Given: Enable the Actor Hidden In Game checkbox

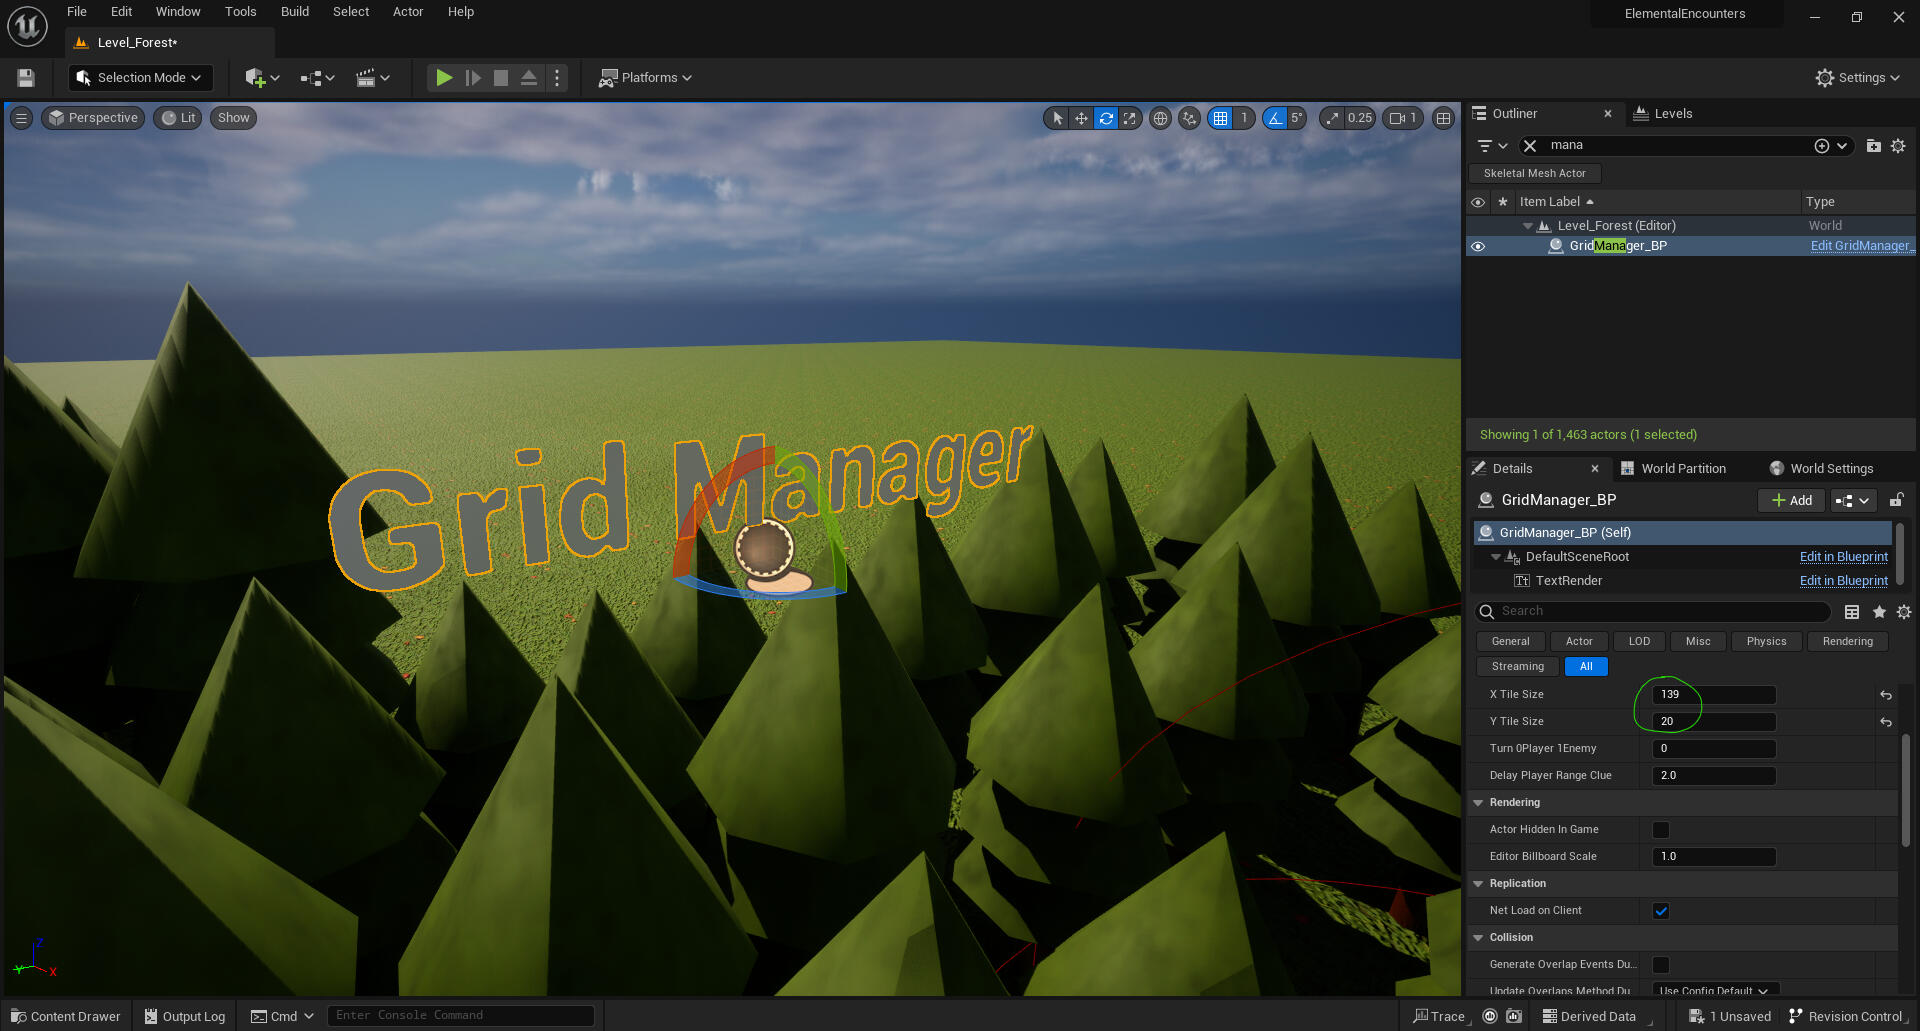Looking at the screenshot, I should [x=1661, y=830].
